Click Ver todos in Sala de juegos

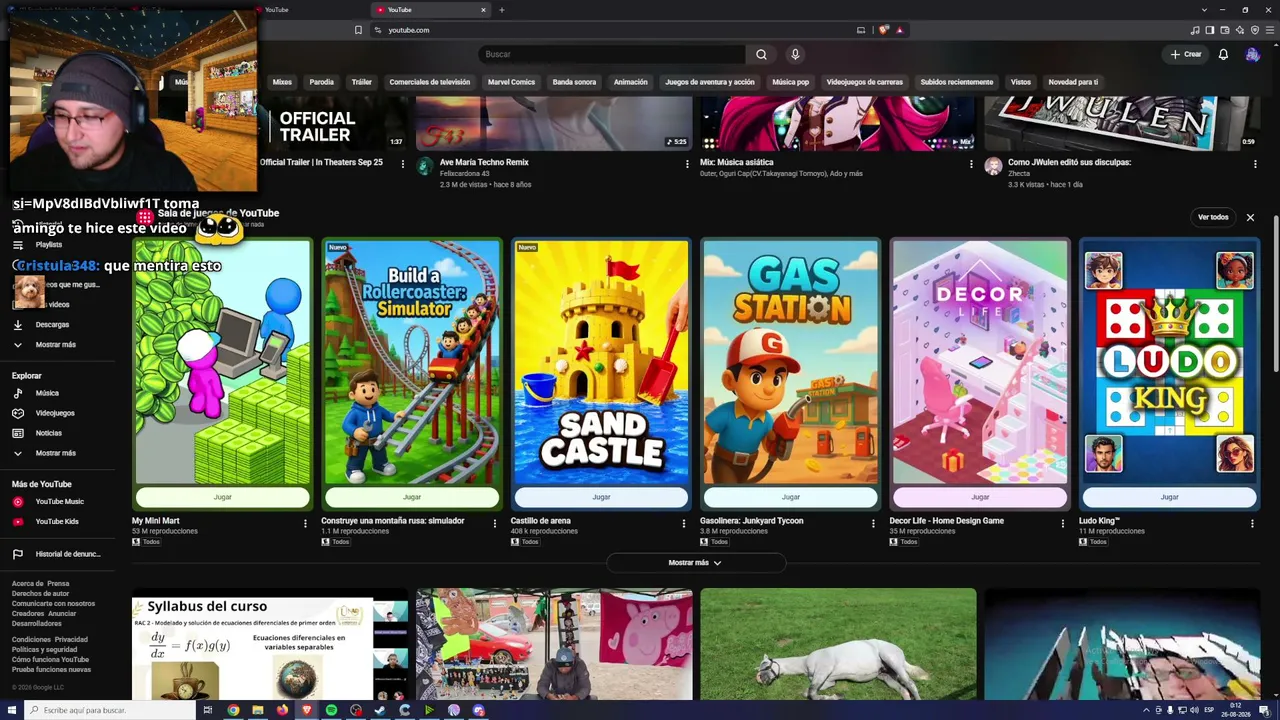[x=1213, y=217]
